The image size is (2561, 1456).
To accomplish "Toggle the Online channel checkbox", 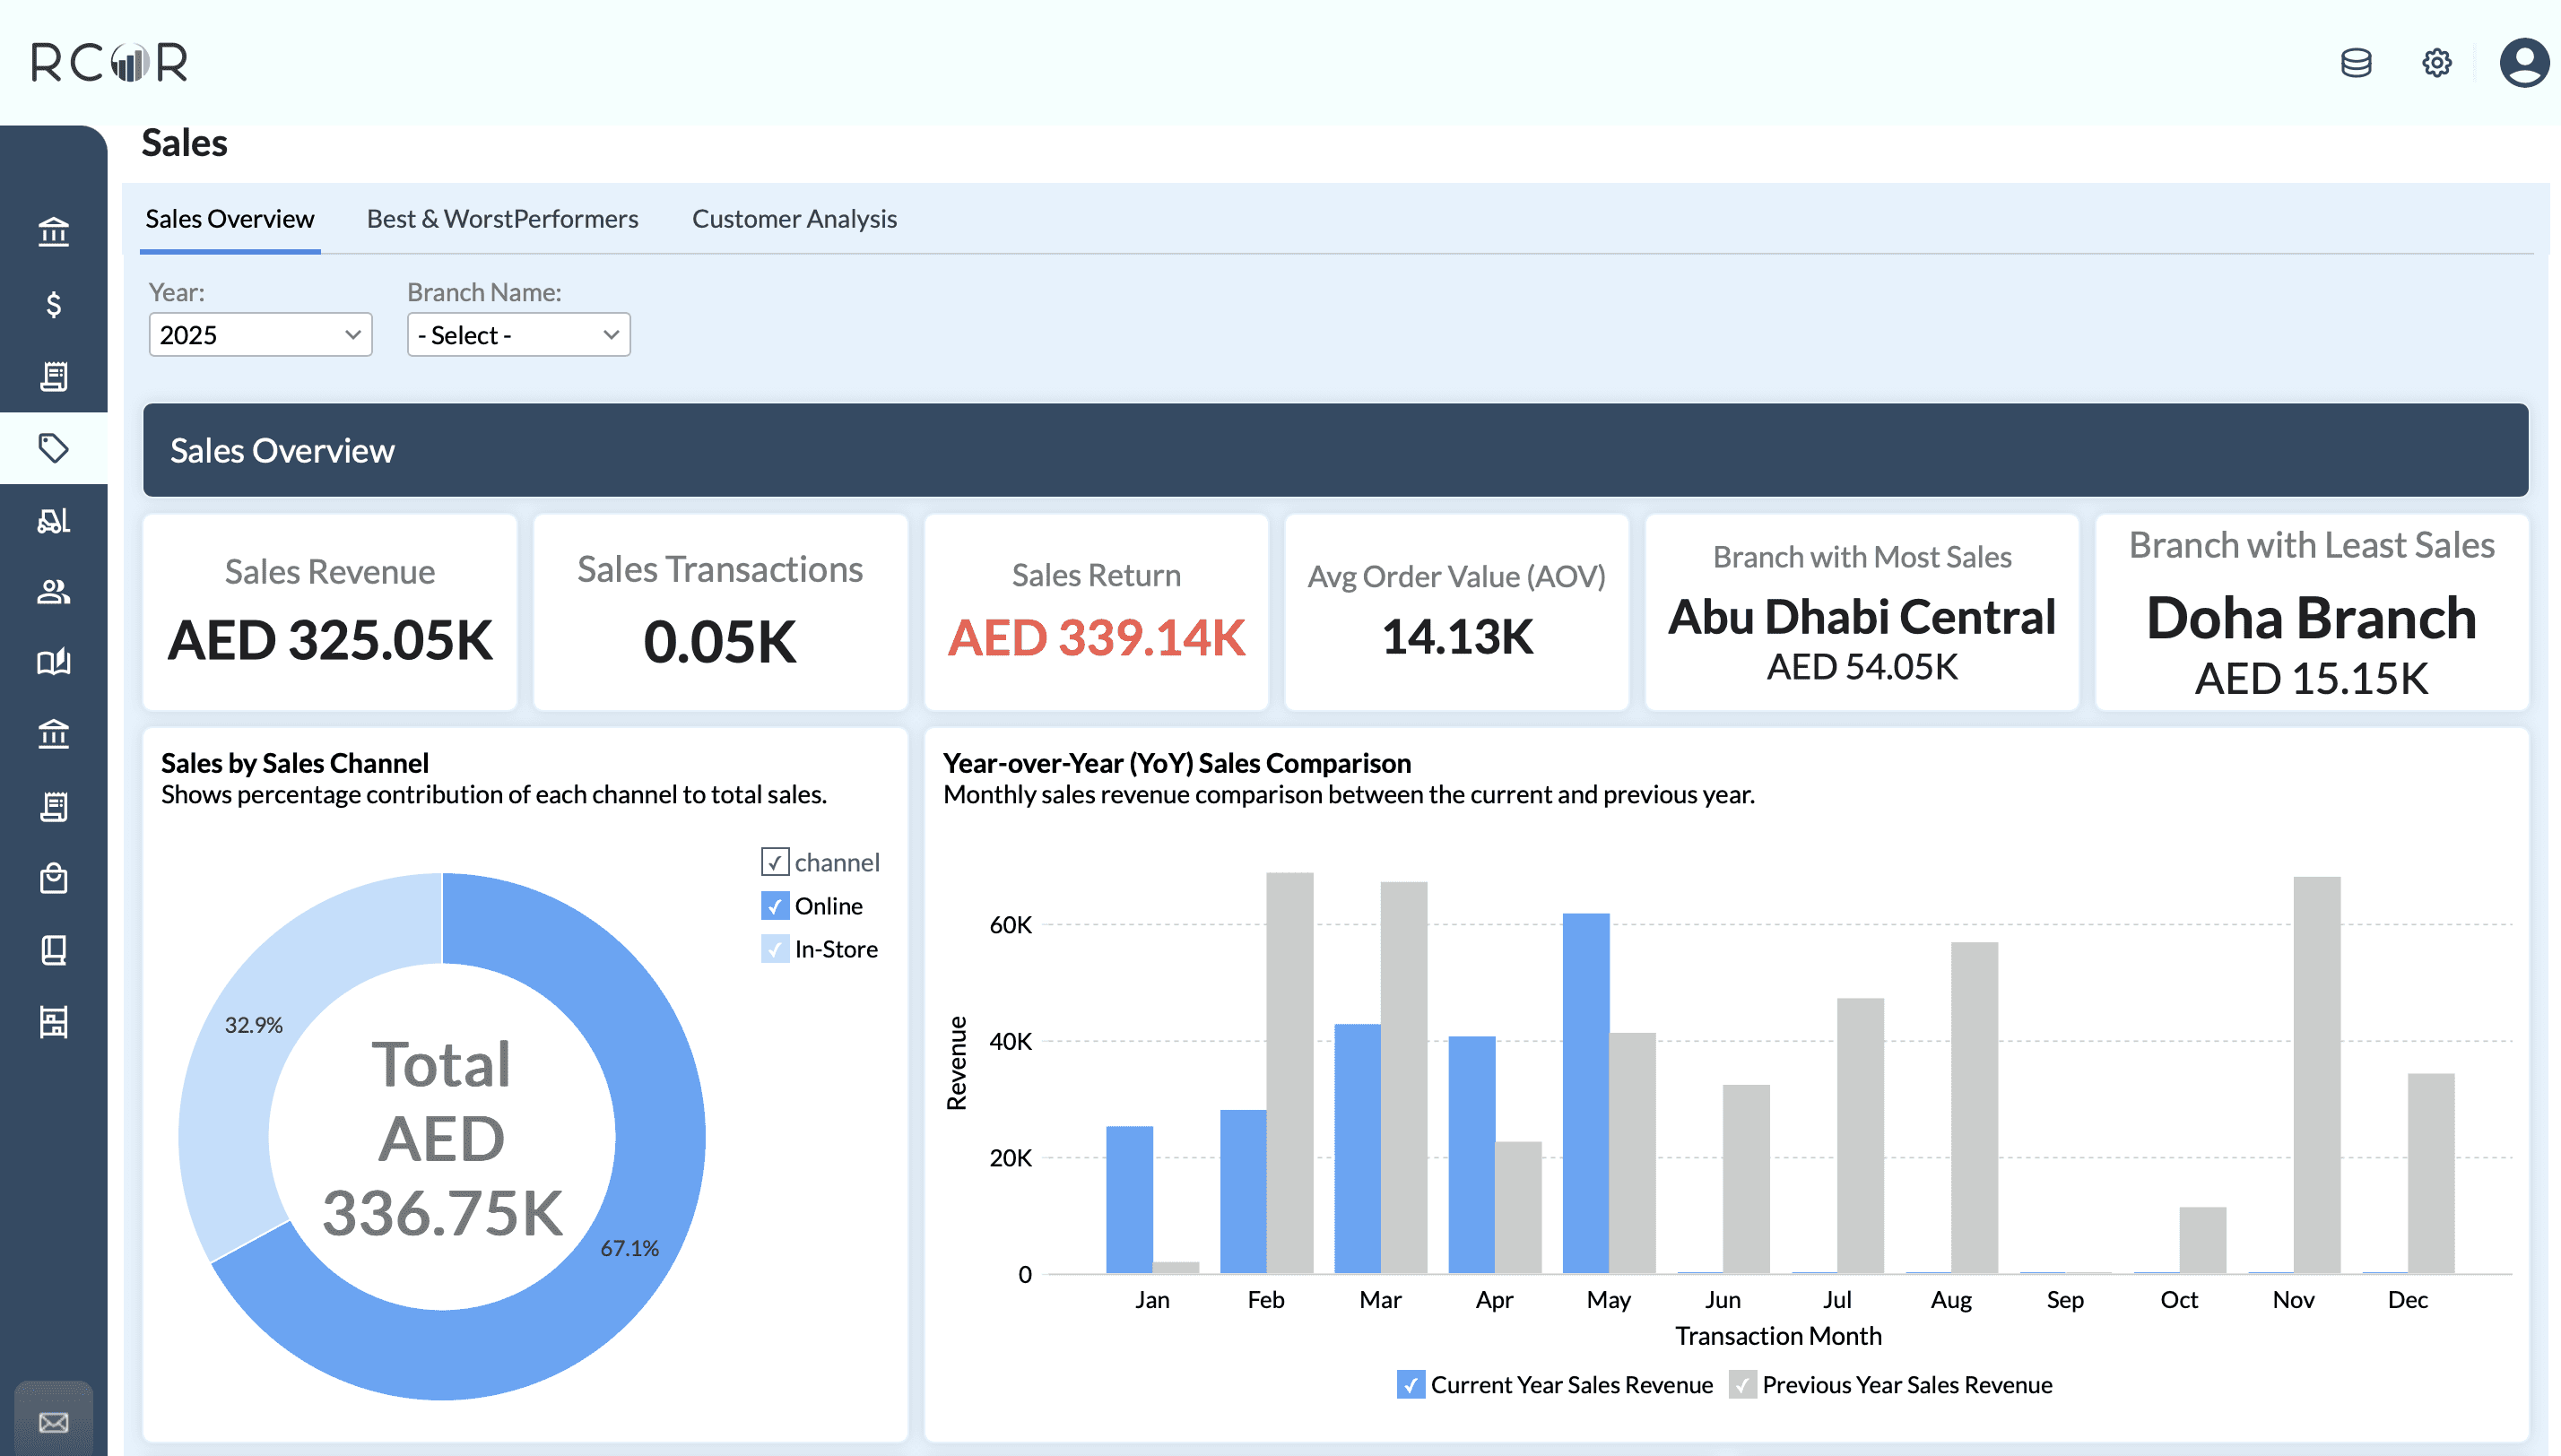I will tap(775, 906).
